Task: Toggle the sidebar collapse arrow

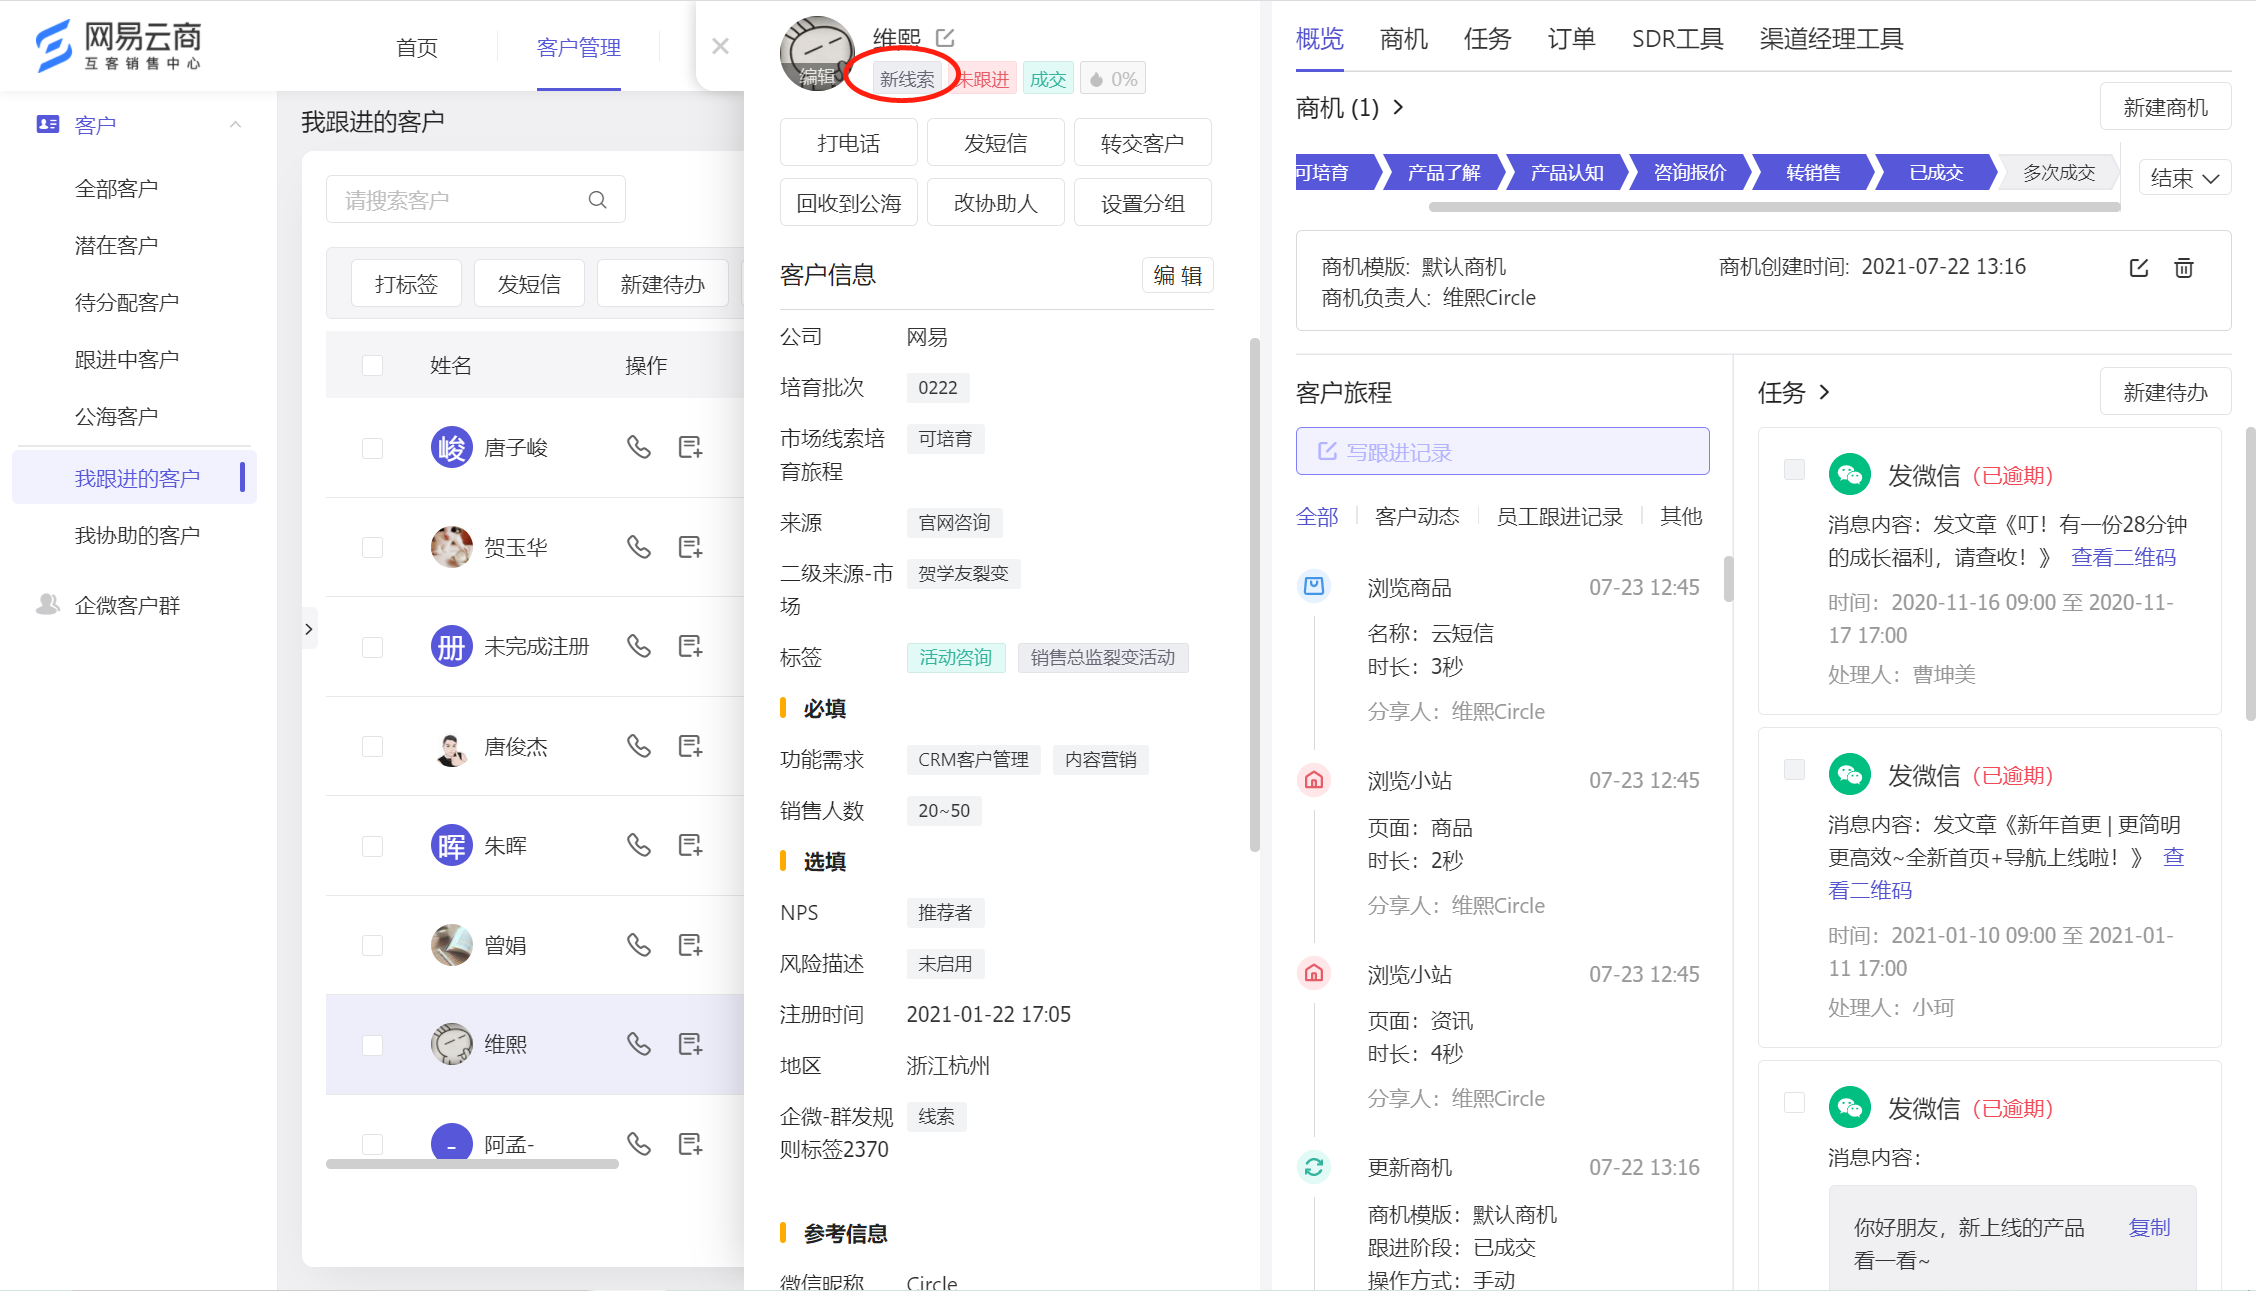Action: (x=308, y=629)
